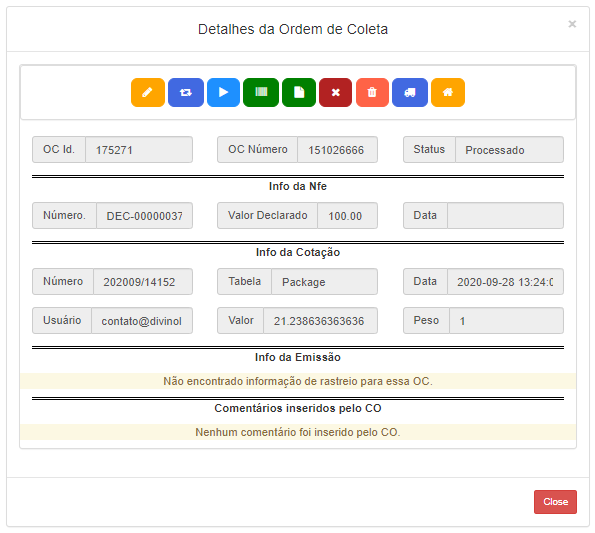Select the Tabela field showing Package

pyautogui.click(x=324, y=282)
